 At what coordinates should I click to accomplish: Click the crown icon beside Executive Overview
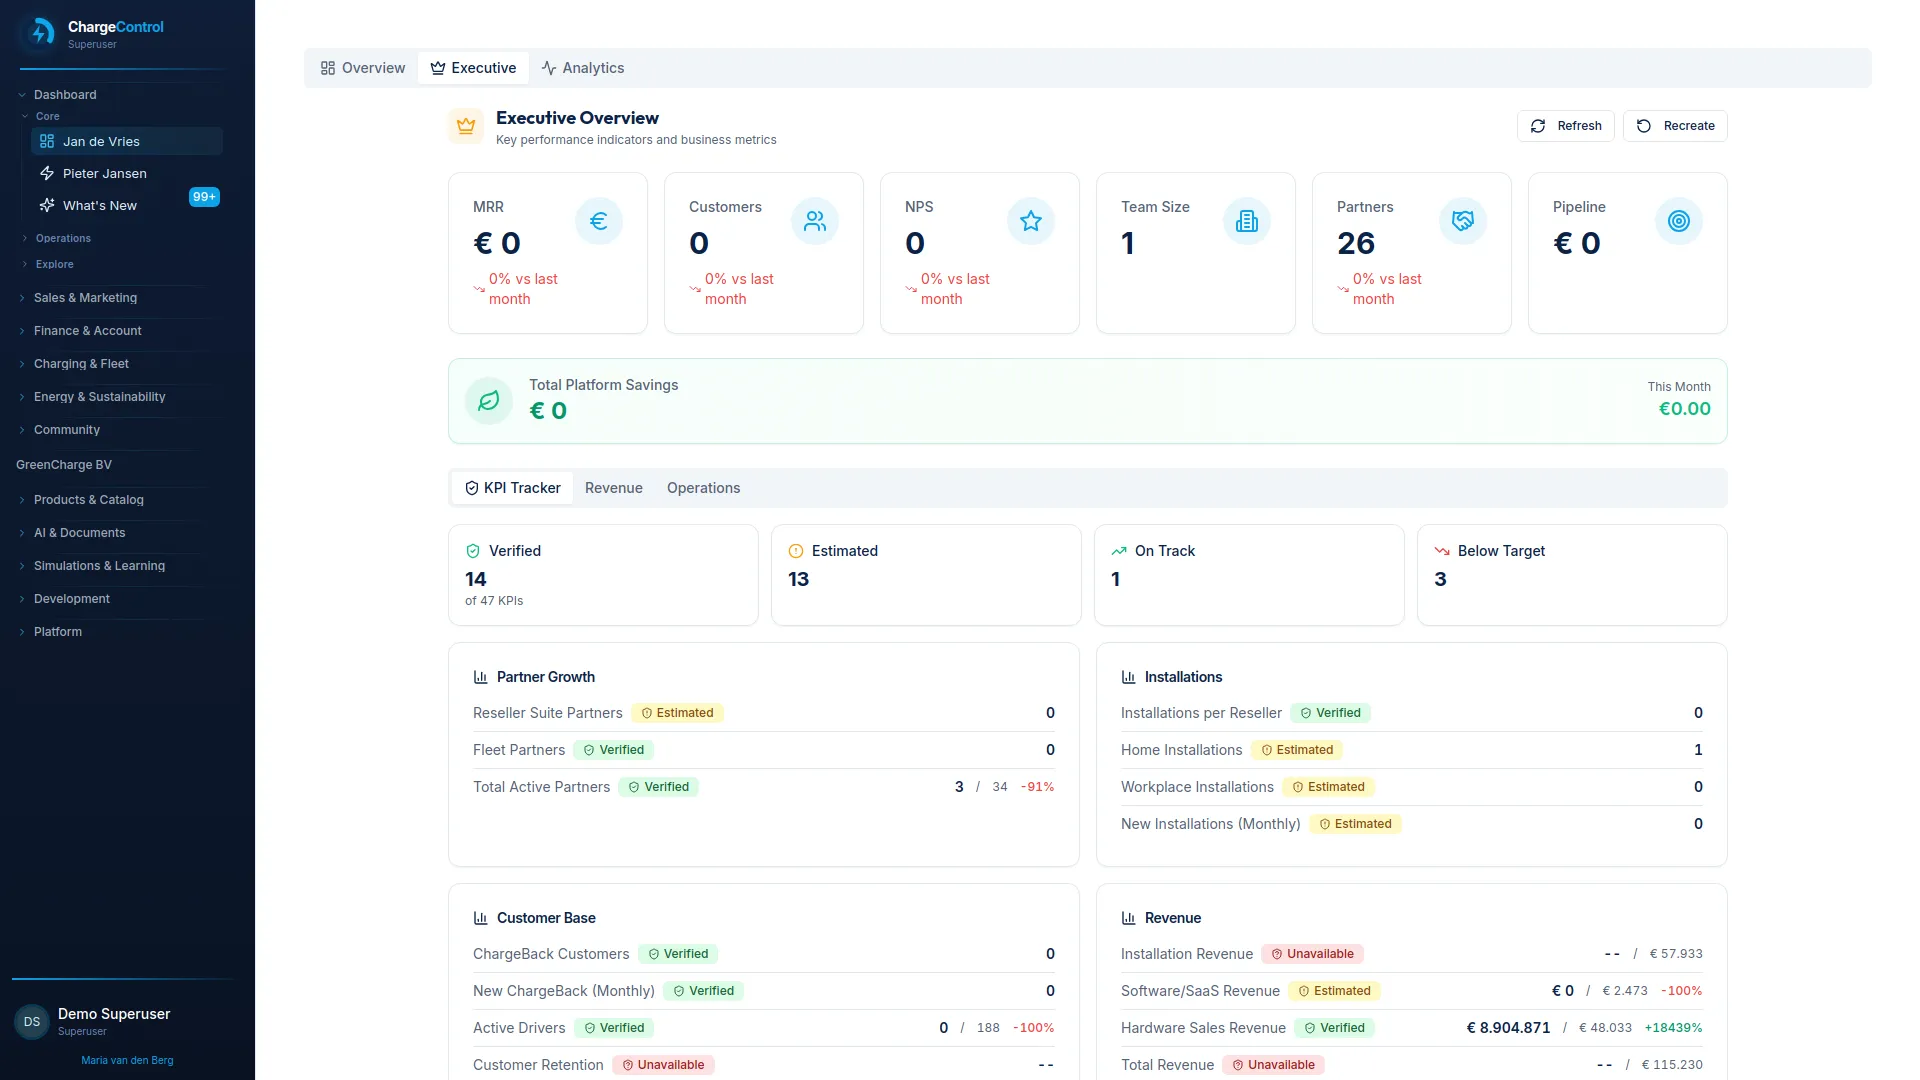point(466,126)
